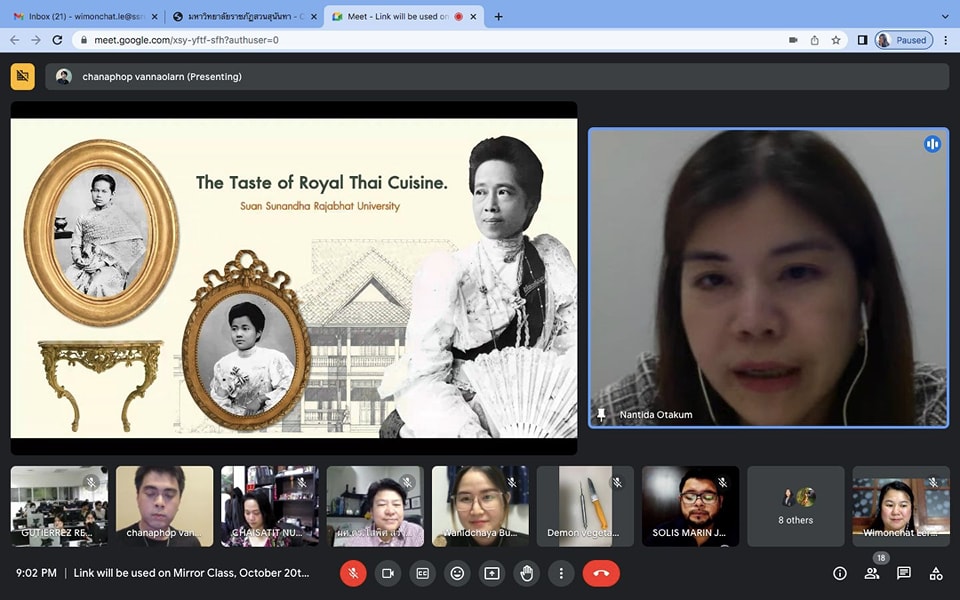The width and height of the screenshot is (960, 600).
Task: Toggle the camera on or off
Action: pos(388,573)
